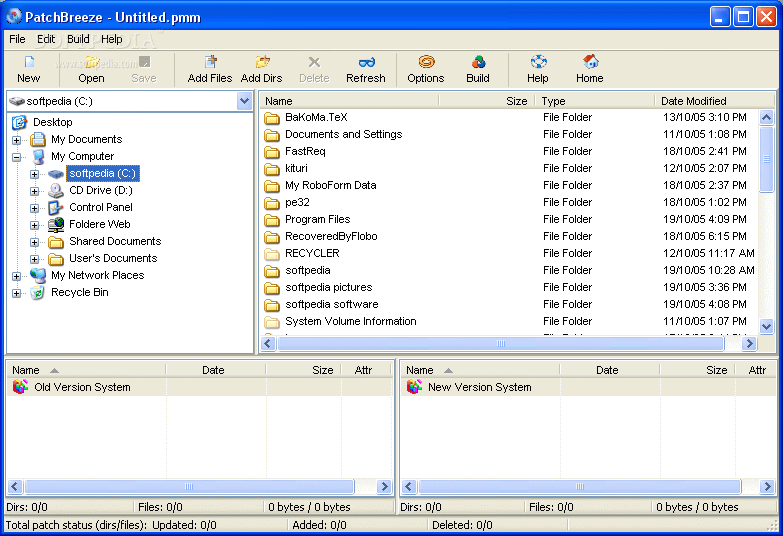Open the Edit menu

tap(46, 39)
